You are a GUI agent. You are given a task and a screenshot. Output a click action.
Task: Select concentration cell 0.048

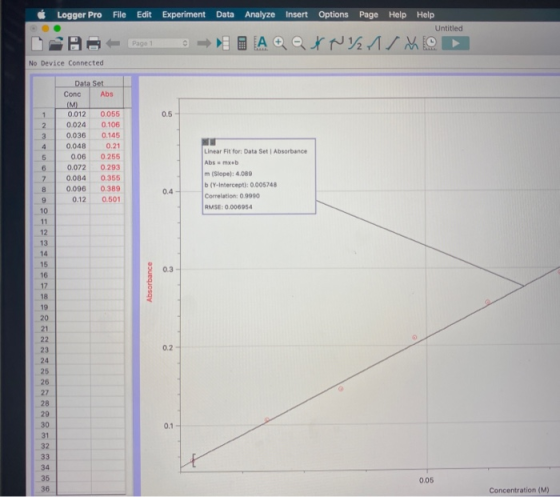(73, 146)
